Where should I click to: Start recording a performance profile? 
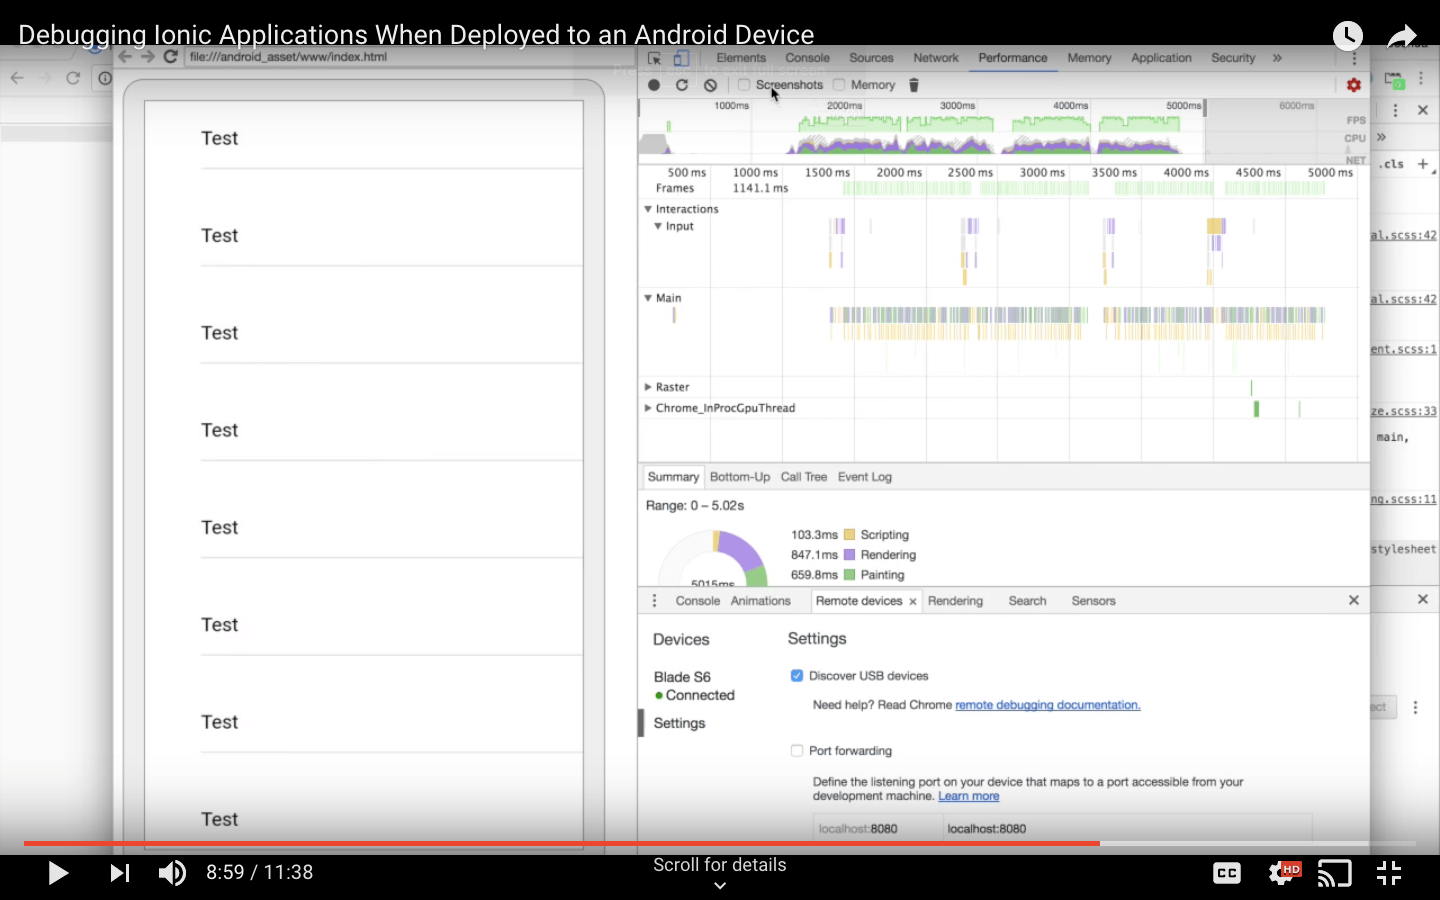pyautogui.click(x=654, y=85)
